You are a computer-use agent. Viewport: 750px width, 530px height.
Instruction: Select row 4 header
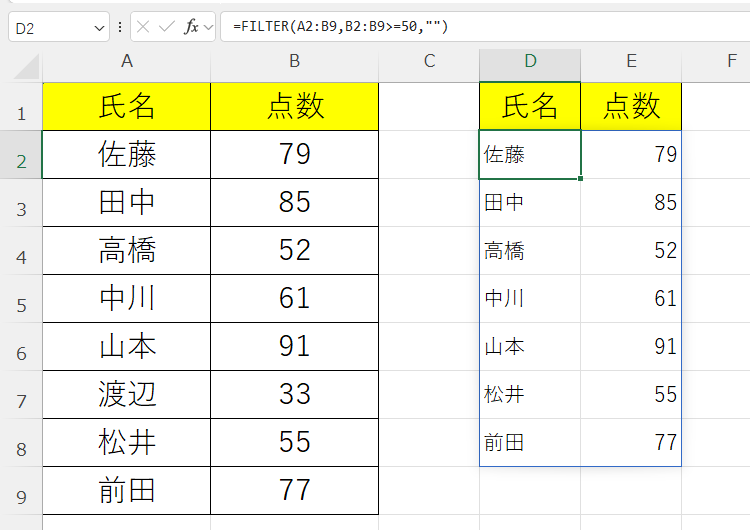(x=21, y=251)
